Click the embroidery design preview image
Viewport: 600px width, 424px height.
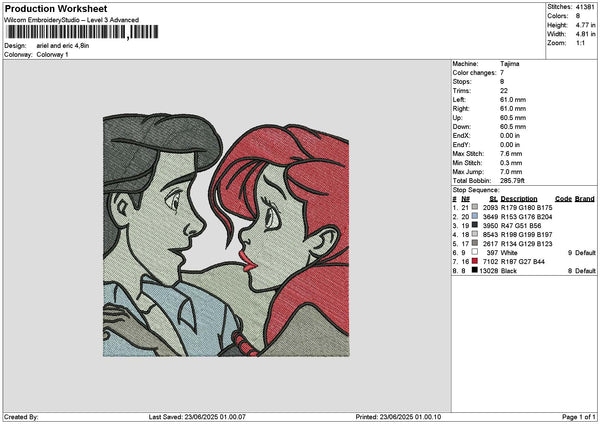[226, 235]
